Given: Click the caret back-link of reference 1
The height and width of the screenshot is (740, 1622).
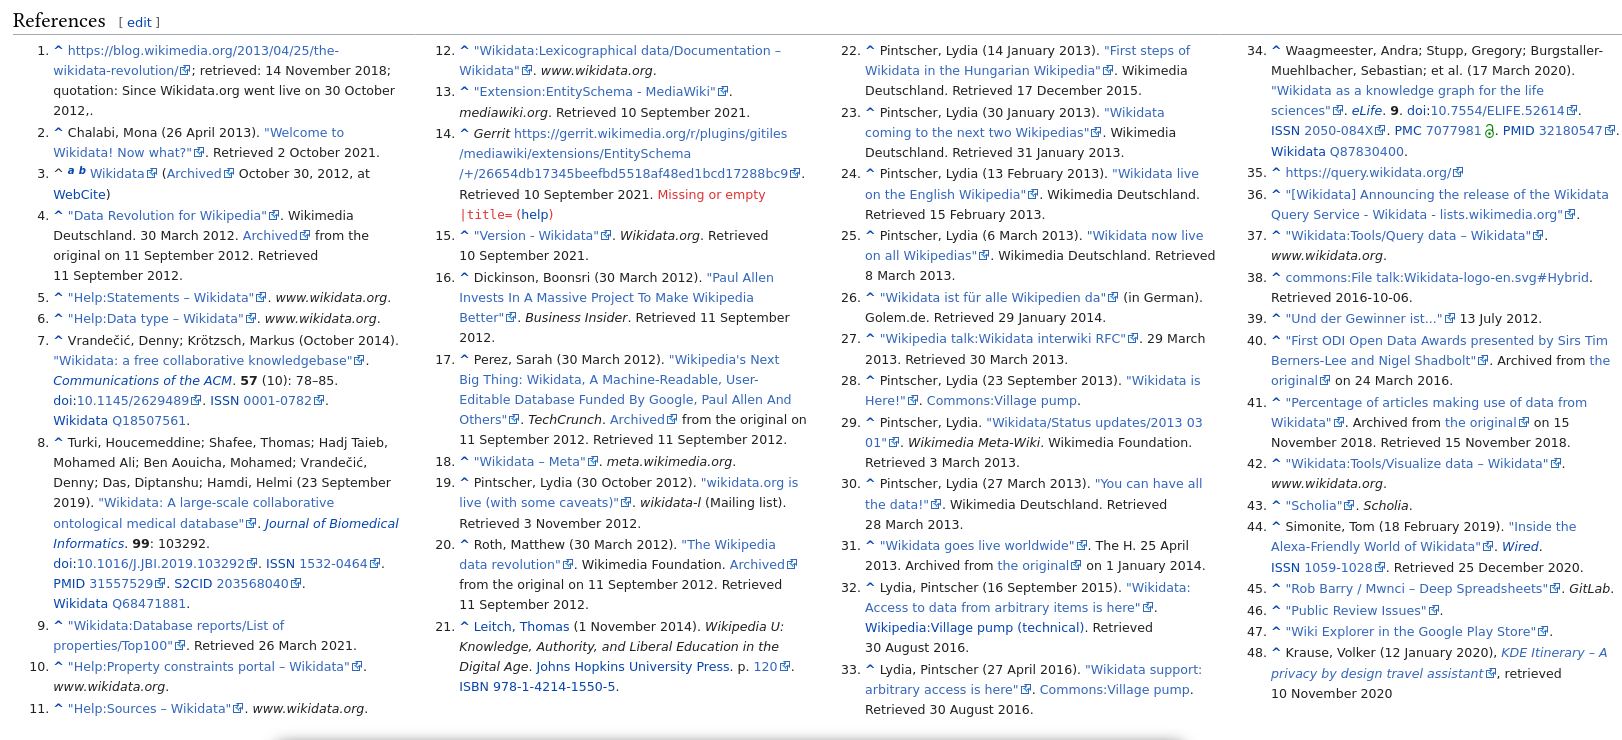Looking at the screenshot, I should tap(58, 50).
